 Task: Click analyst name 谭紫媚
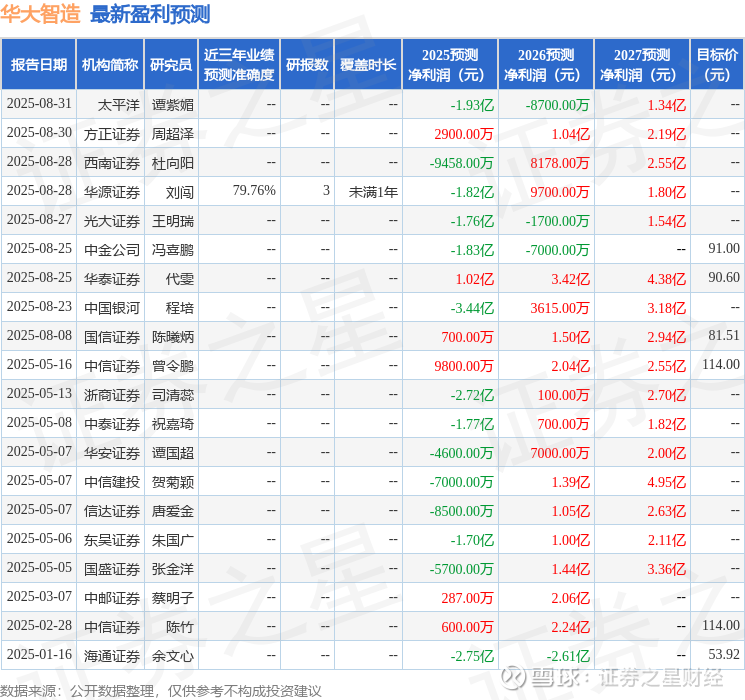pyautogui.click(x=172, y=105)
